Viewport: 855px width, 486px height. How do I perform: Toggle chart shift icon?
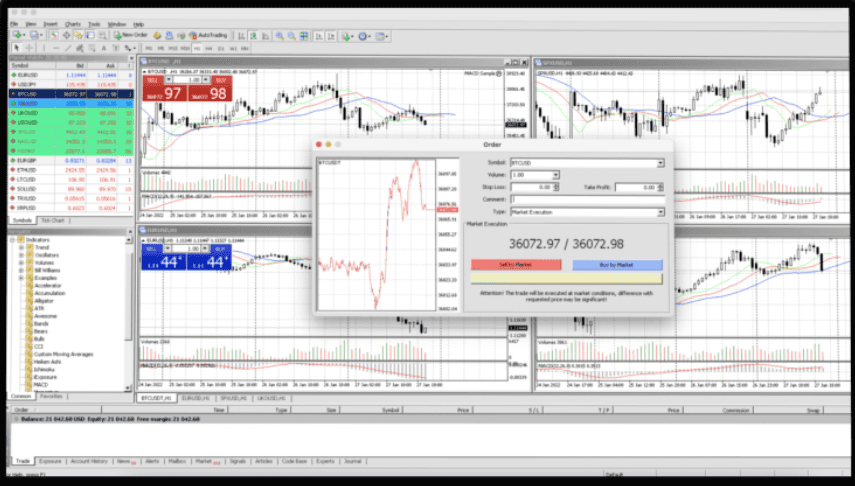click(331, 36)
